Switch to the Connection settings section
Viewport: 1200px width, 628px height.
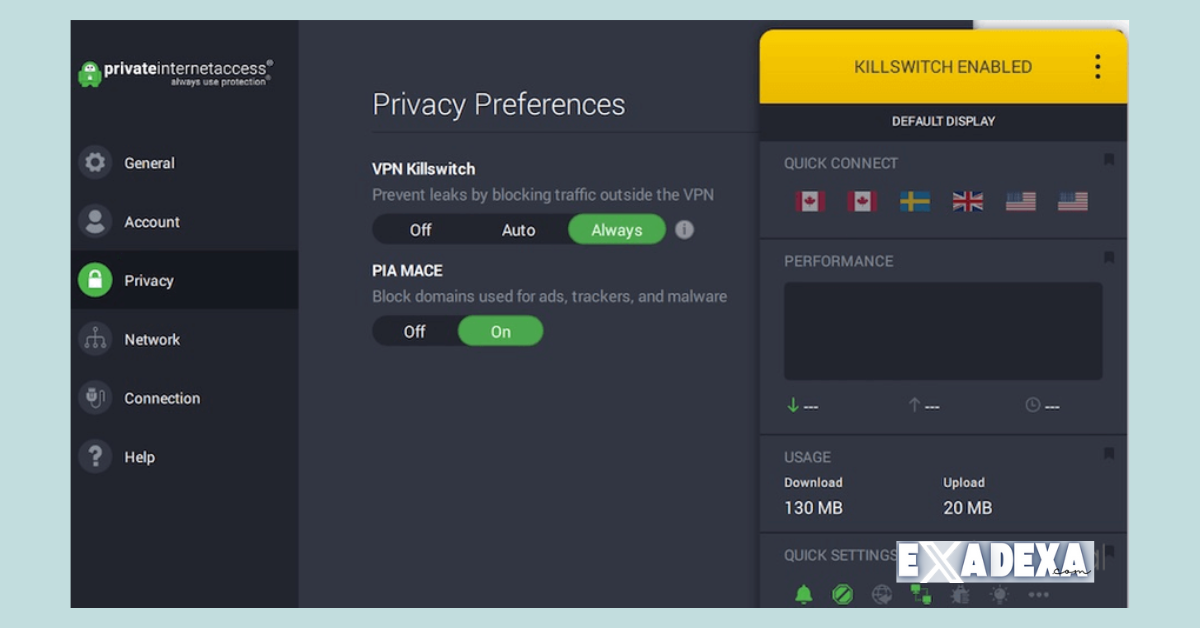(160, 397)
